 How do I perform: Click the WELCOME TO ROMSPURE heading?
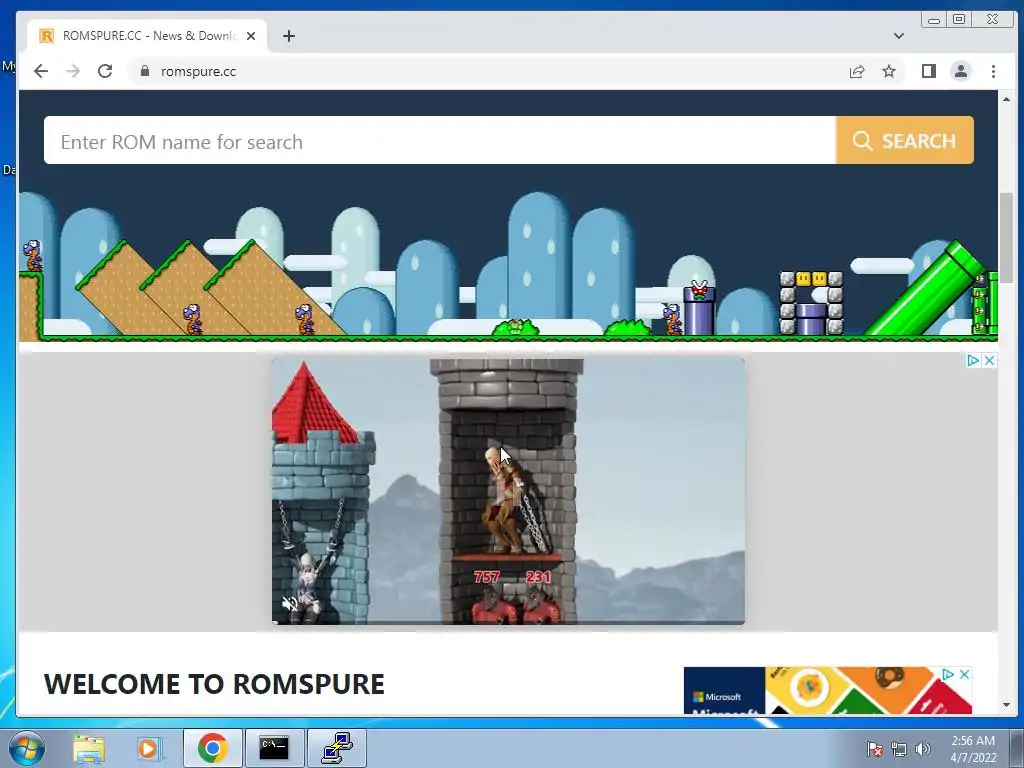pyautogui.click(x=214, y=684)
